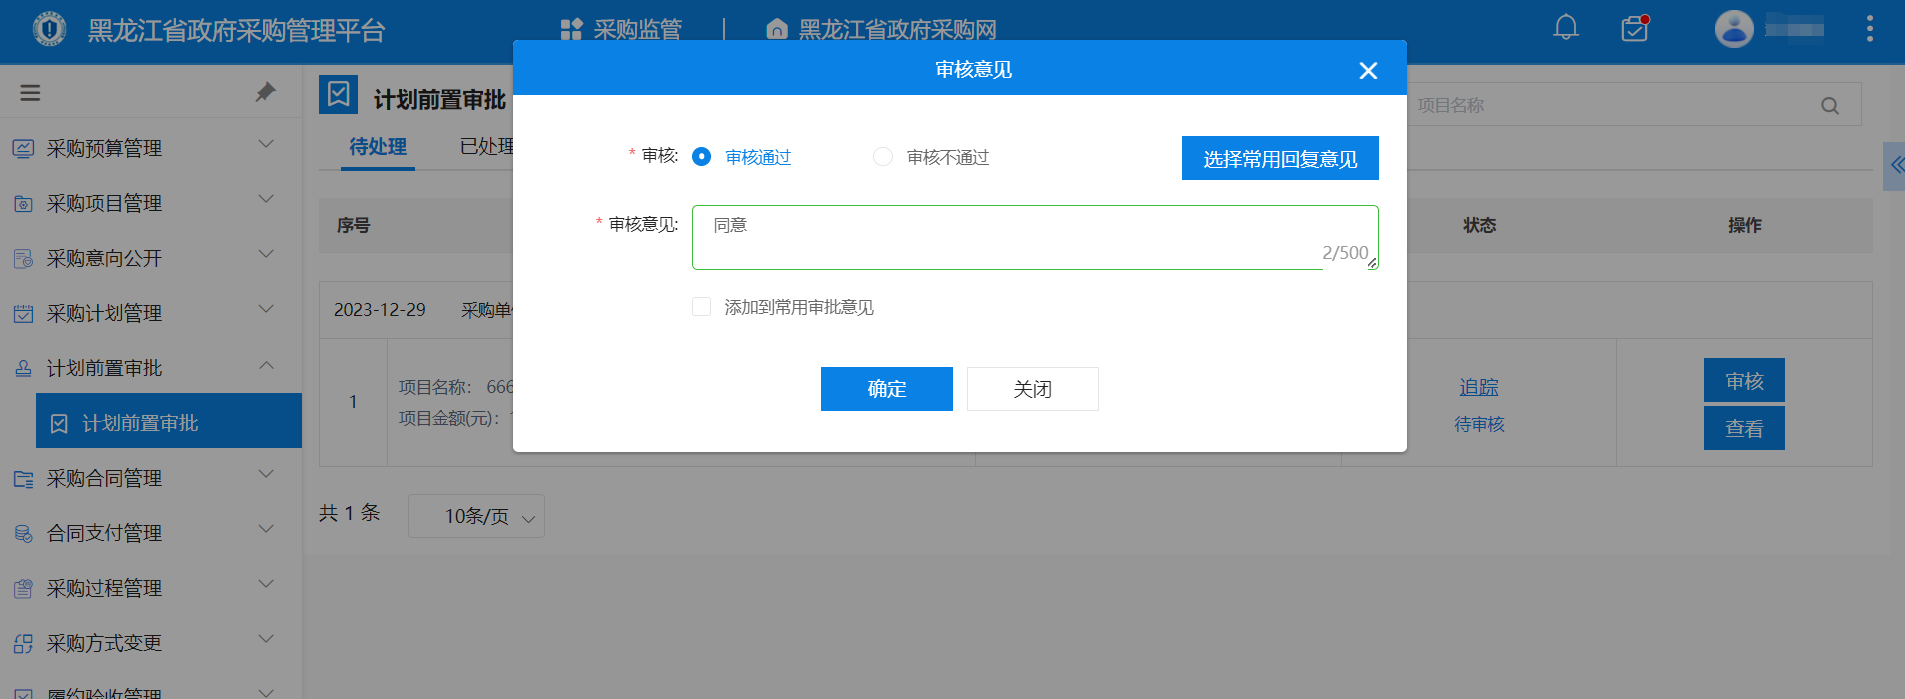Click the home icon beside 黑龙江省政府采购网
The height and width of the screenshot is (699, 1905).
click(776, 30)
